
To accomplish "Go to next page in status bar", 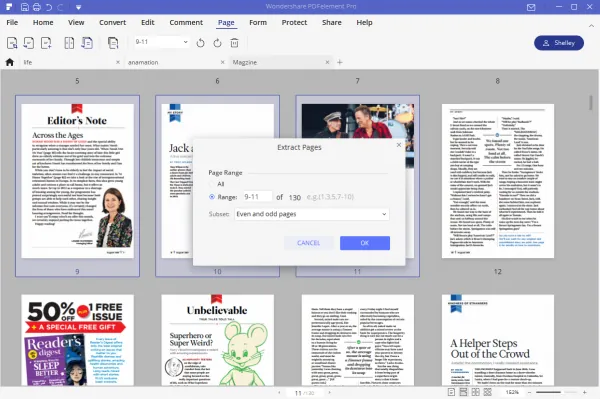I will 329,392.
